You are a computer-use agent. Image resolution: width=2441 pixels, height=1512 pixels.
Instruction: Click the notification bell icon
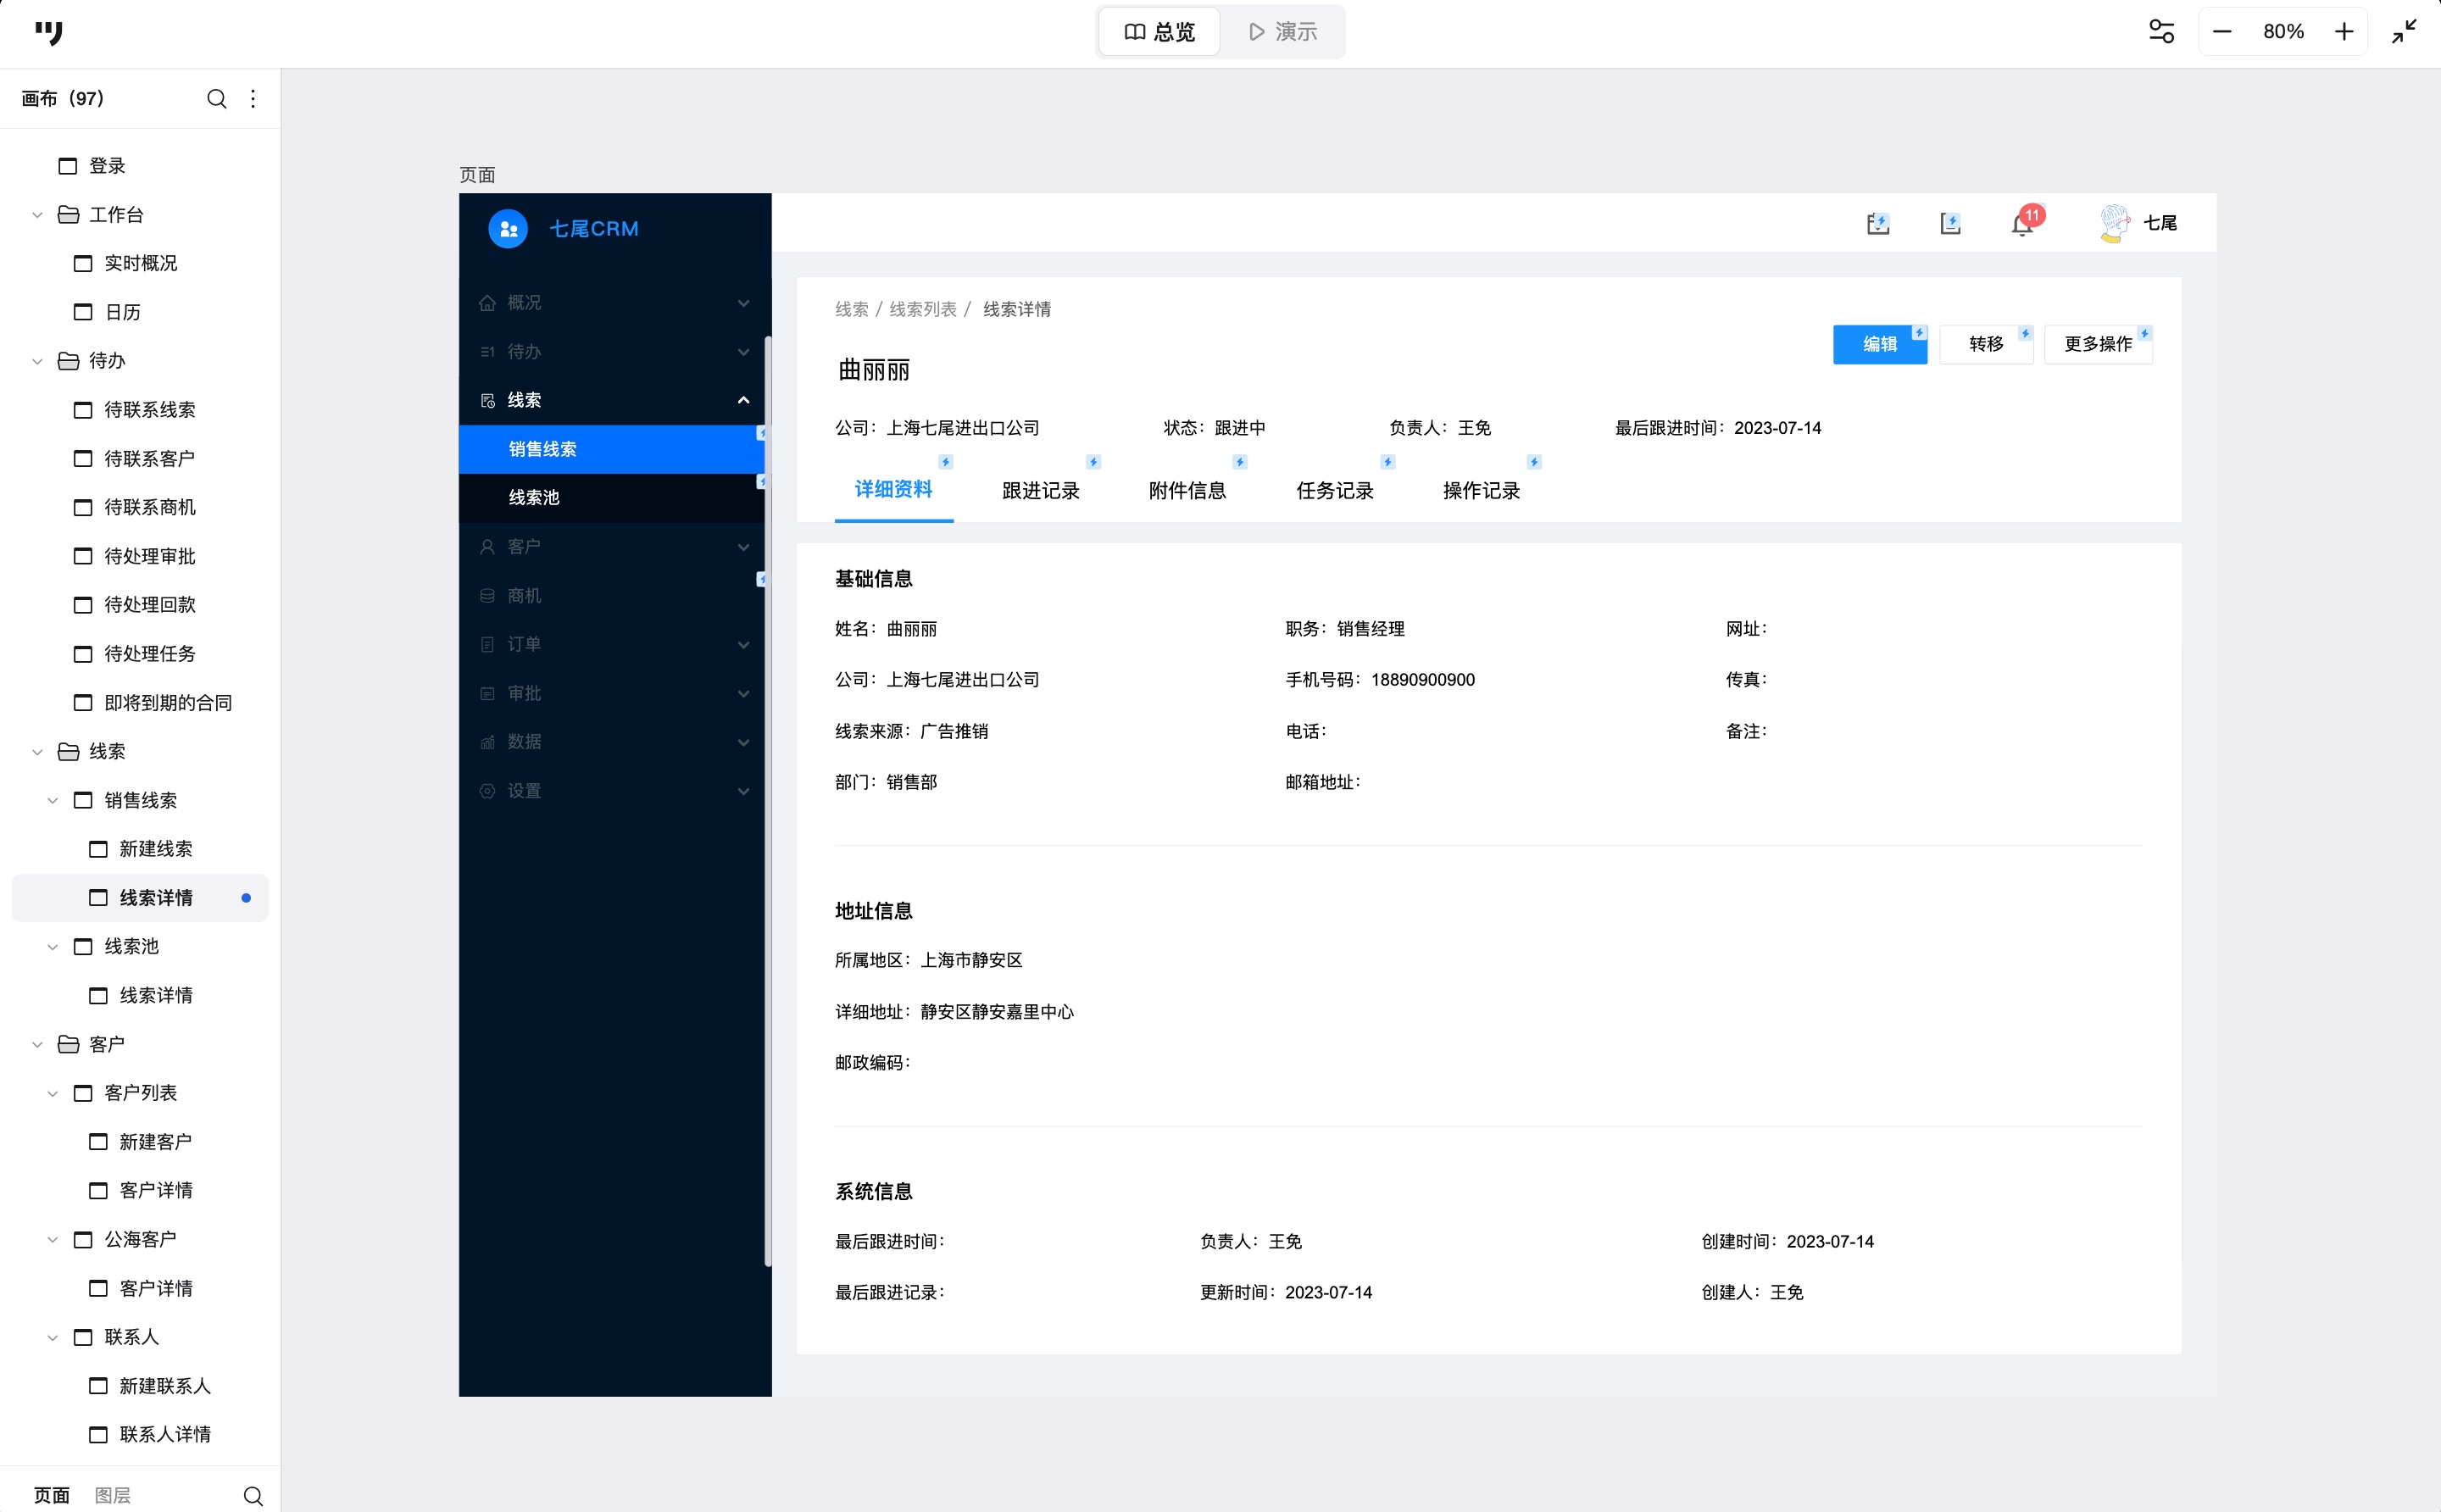click(2021, 225)
